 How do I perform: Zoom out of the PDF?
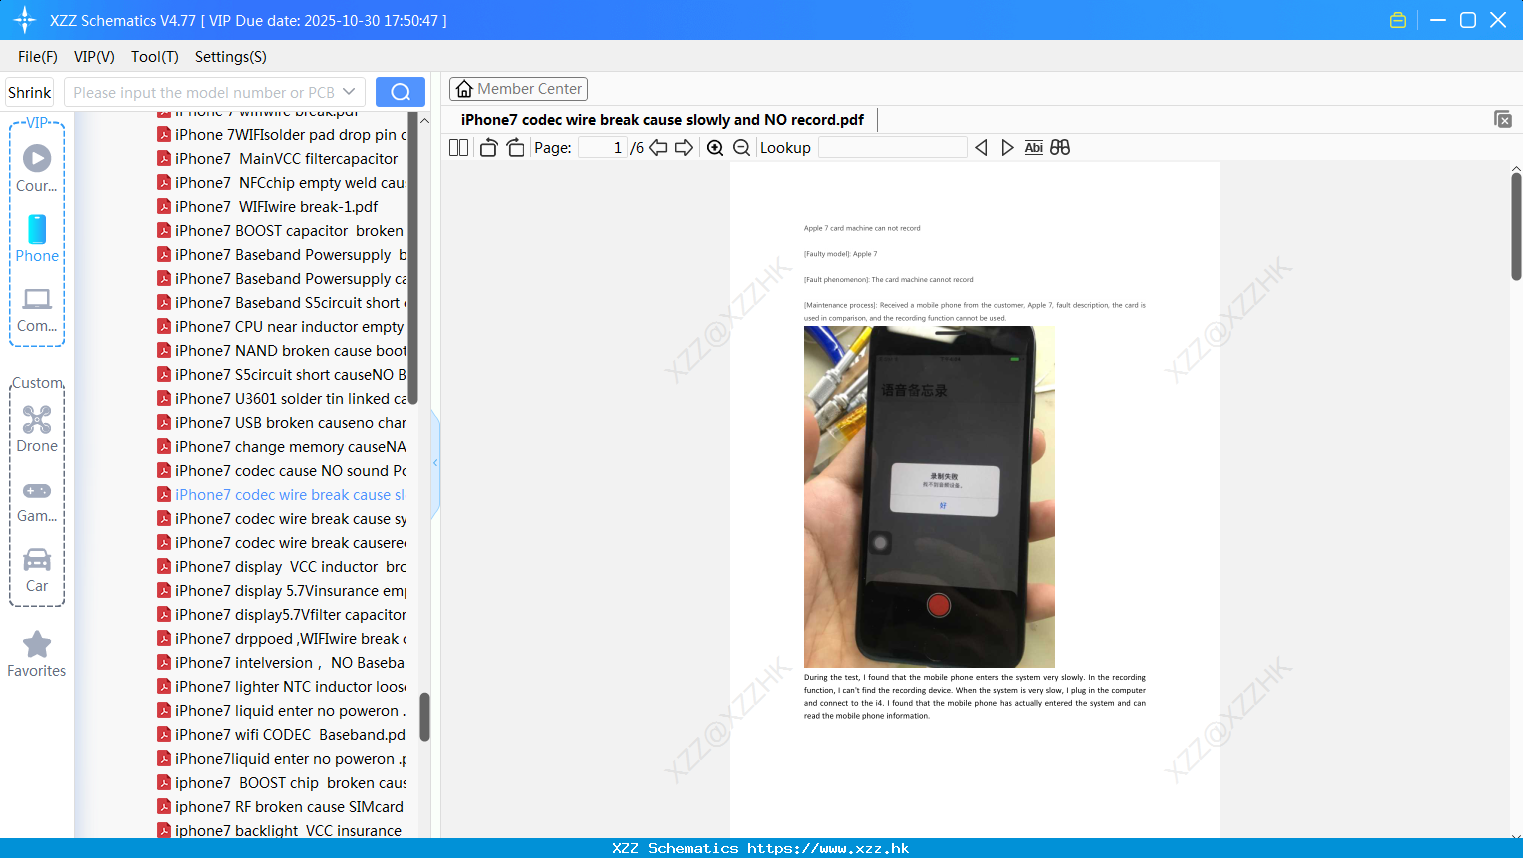coord(741,148)
